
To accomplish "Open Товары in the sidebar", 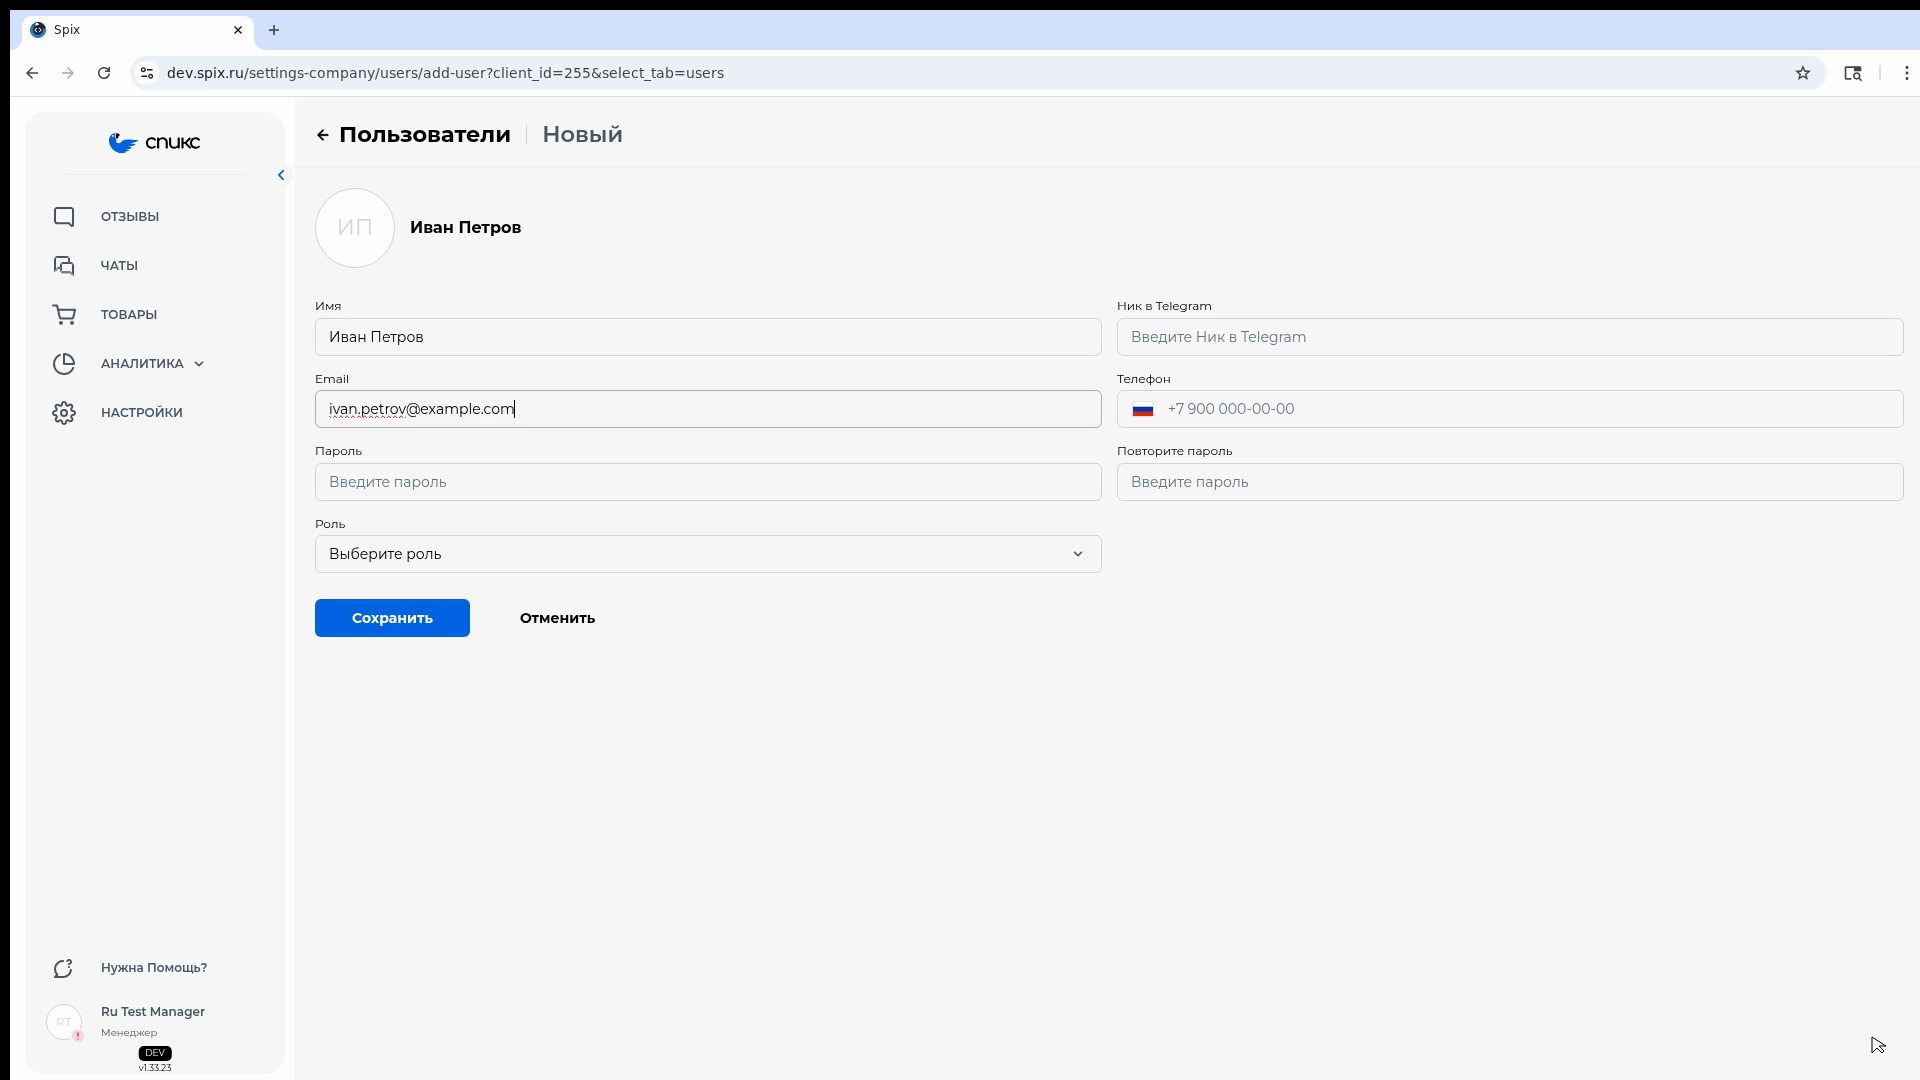I will [129, 315].
